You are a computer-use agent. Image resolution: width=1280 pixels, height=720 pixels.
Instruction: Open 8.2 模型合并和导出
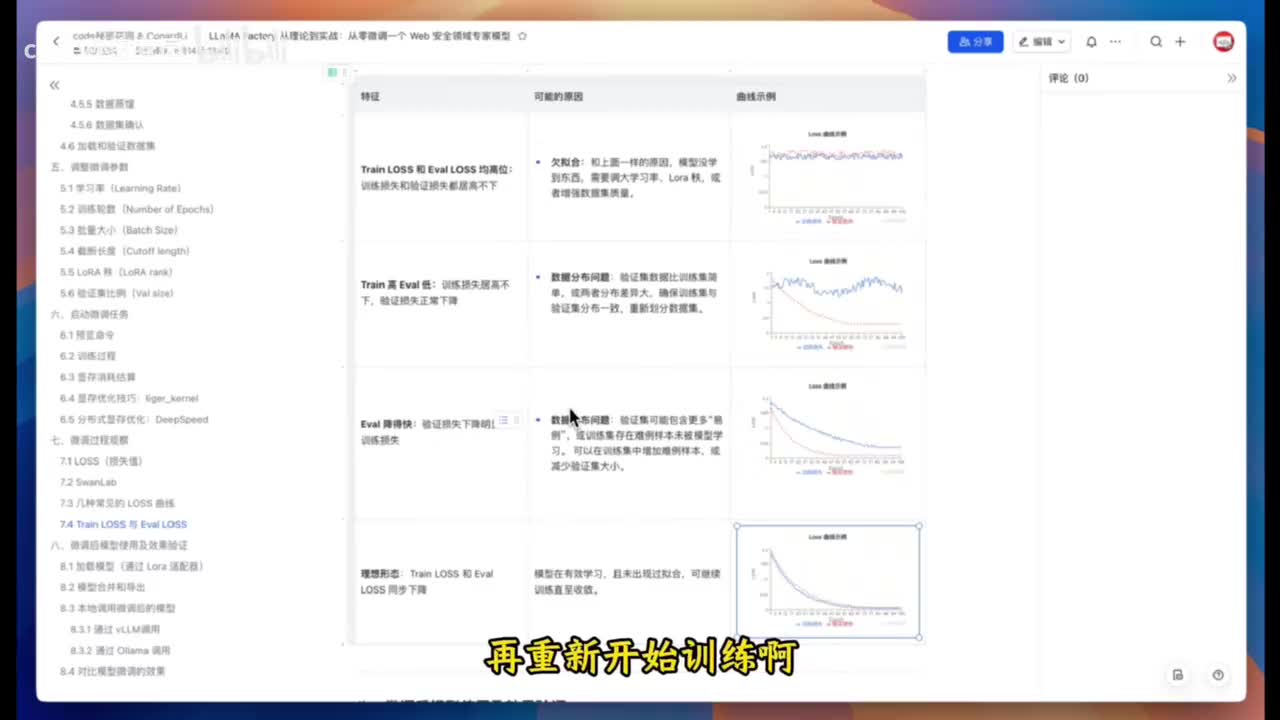pos(102,587)
